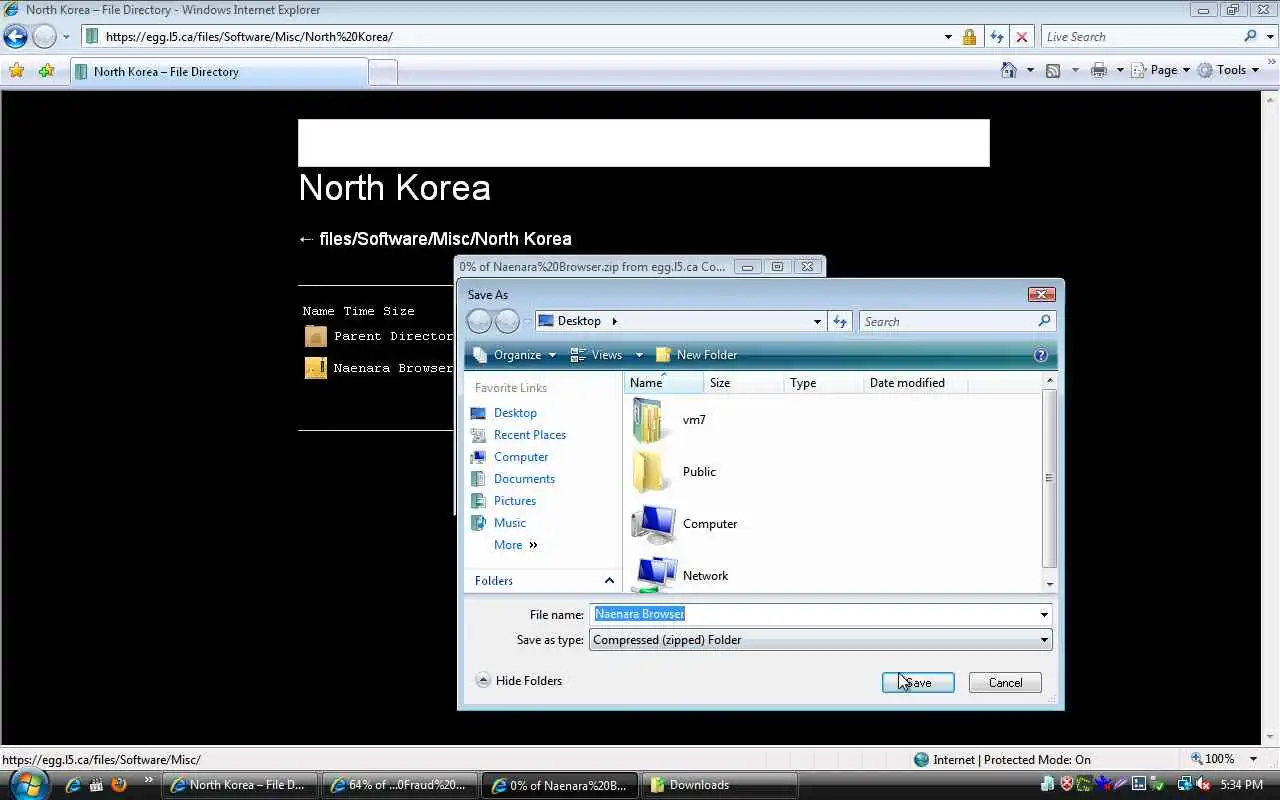Click the Home icon in IE toolbar

click(1009, 70)
